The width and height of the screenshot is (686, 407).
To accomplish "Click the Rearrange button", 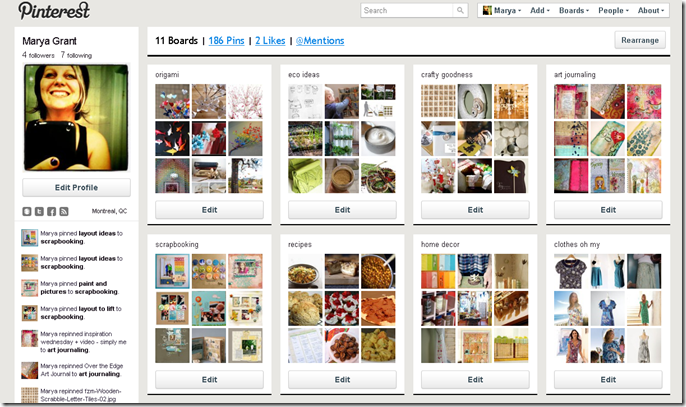I will tap(640, 40).
